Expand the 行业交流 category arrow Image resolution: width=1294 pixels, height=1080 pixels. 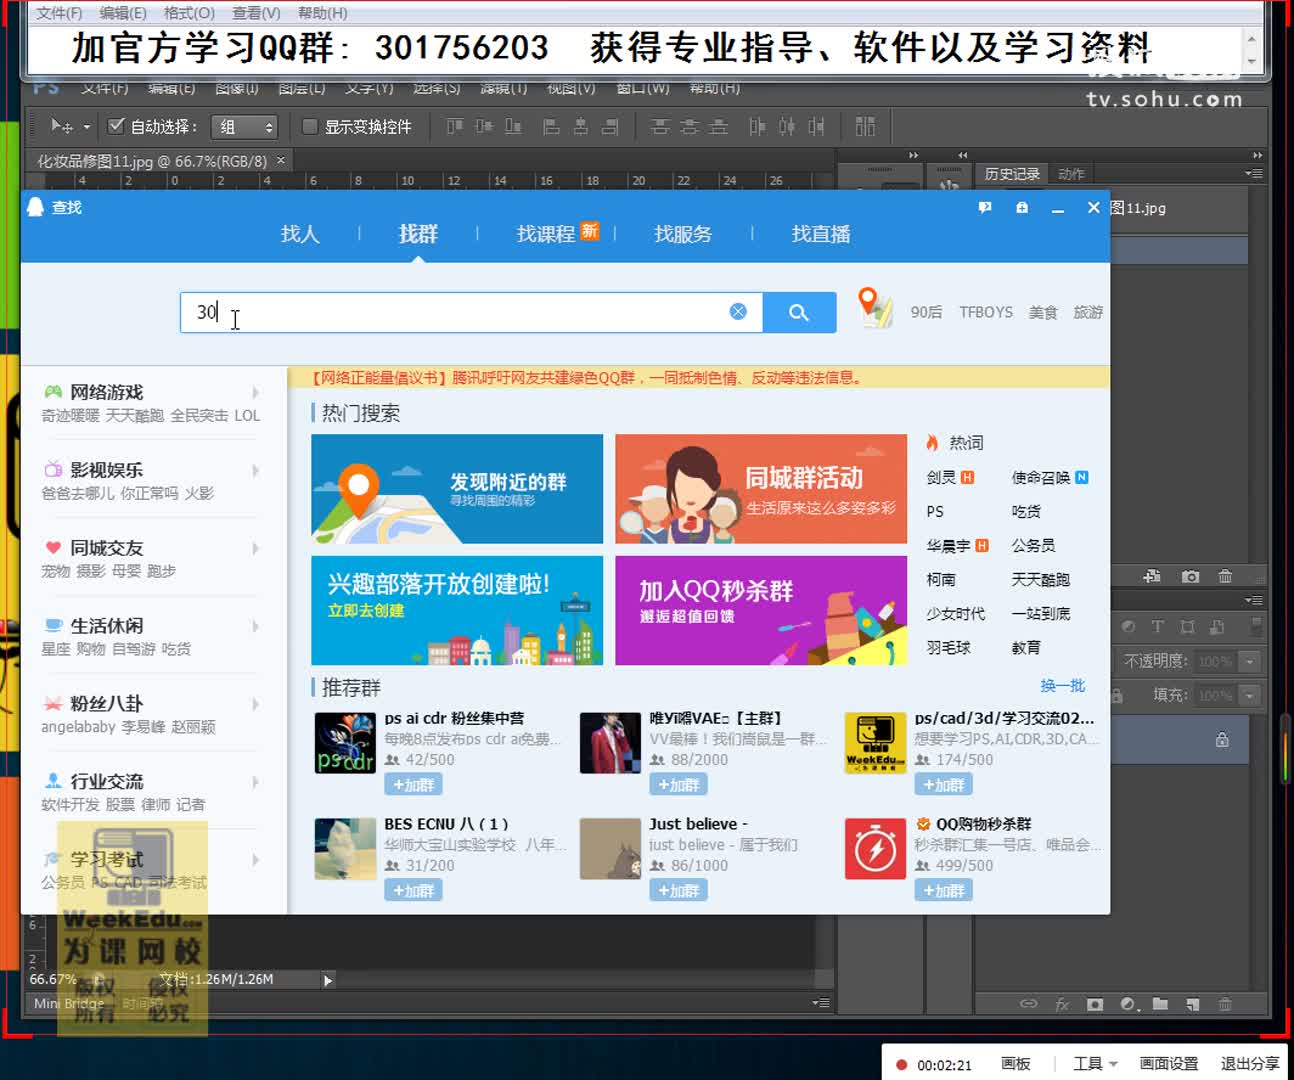pos(256,783)
